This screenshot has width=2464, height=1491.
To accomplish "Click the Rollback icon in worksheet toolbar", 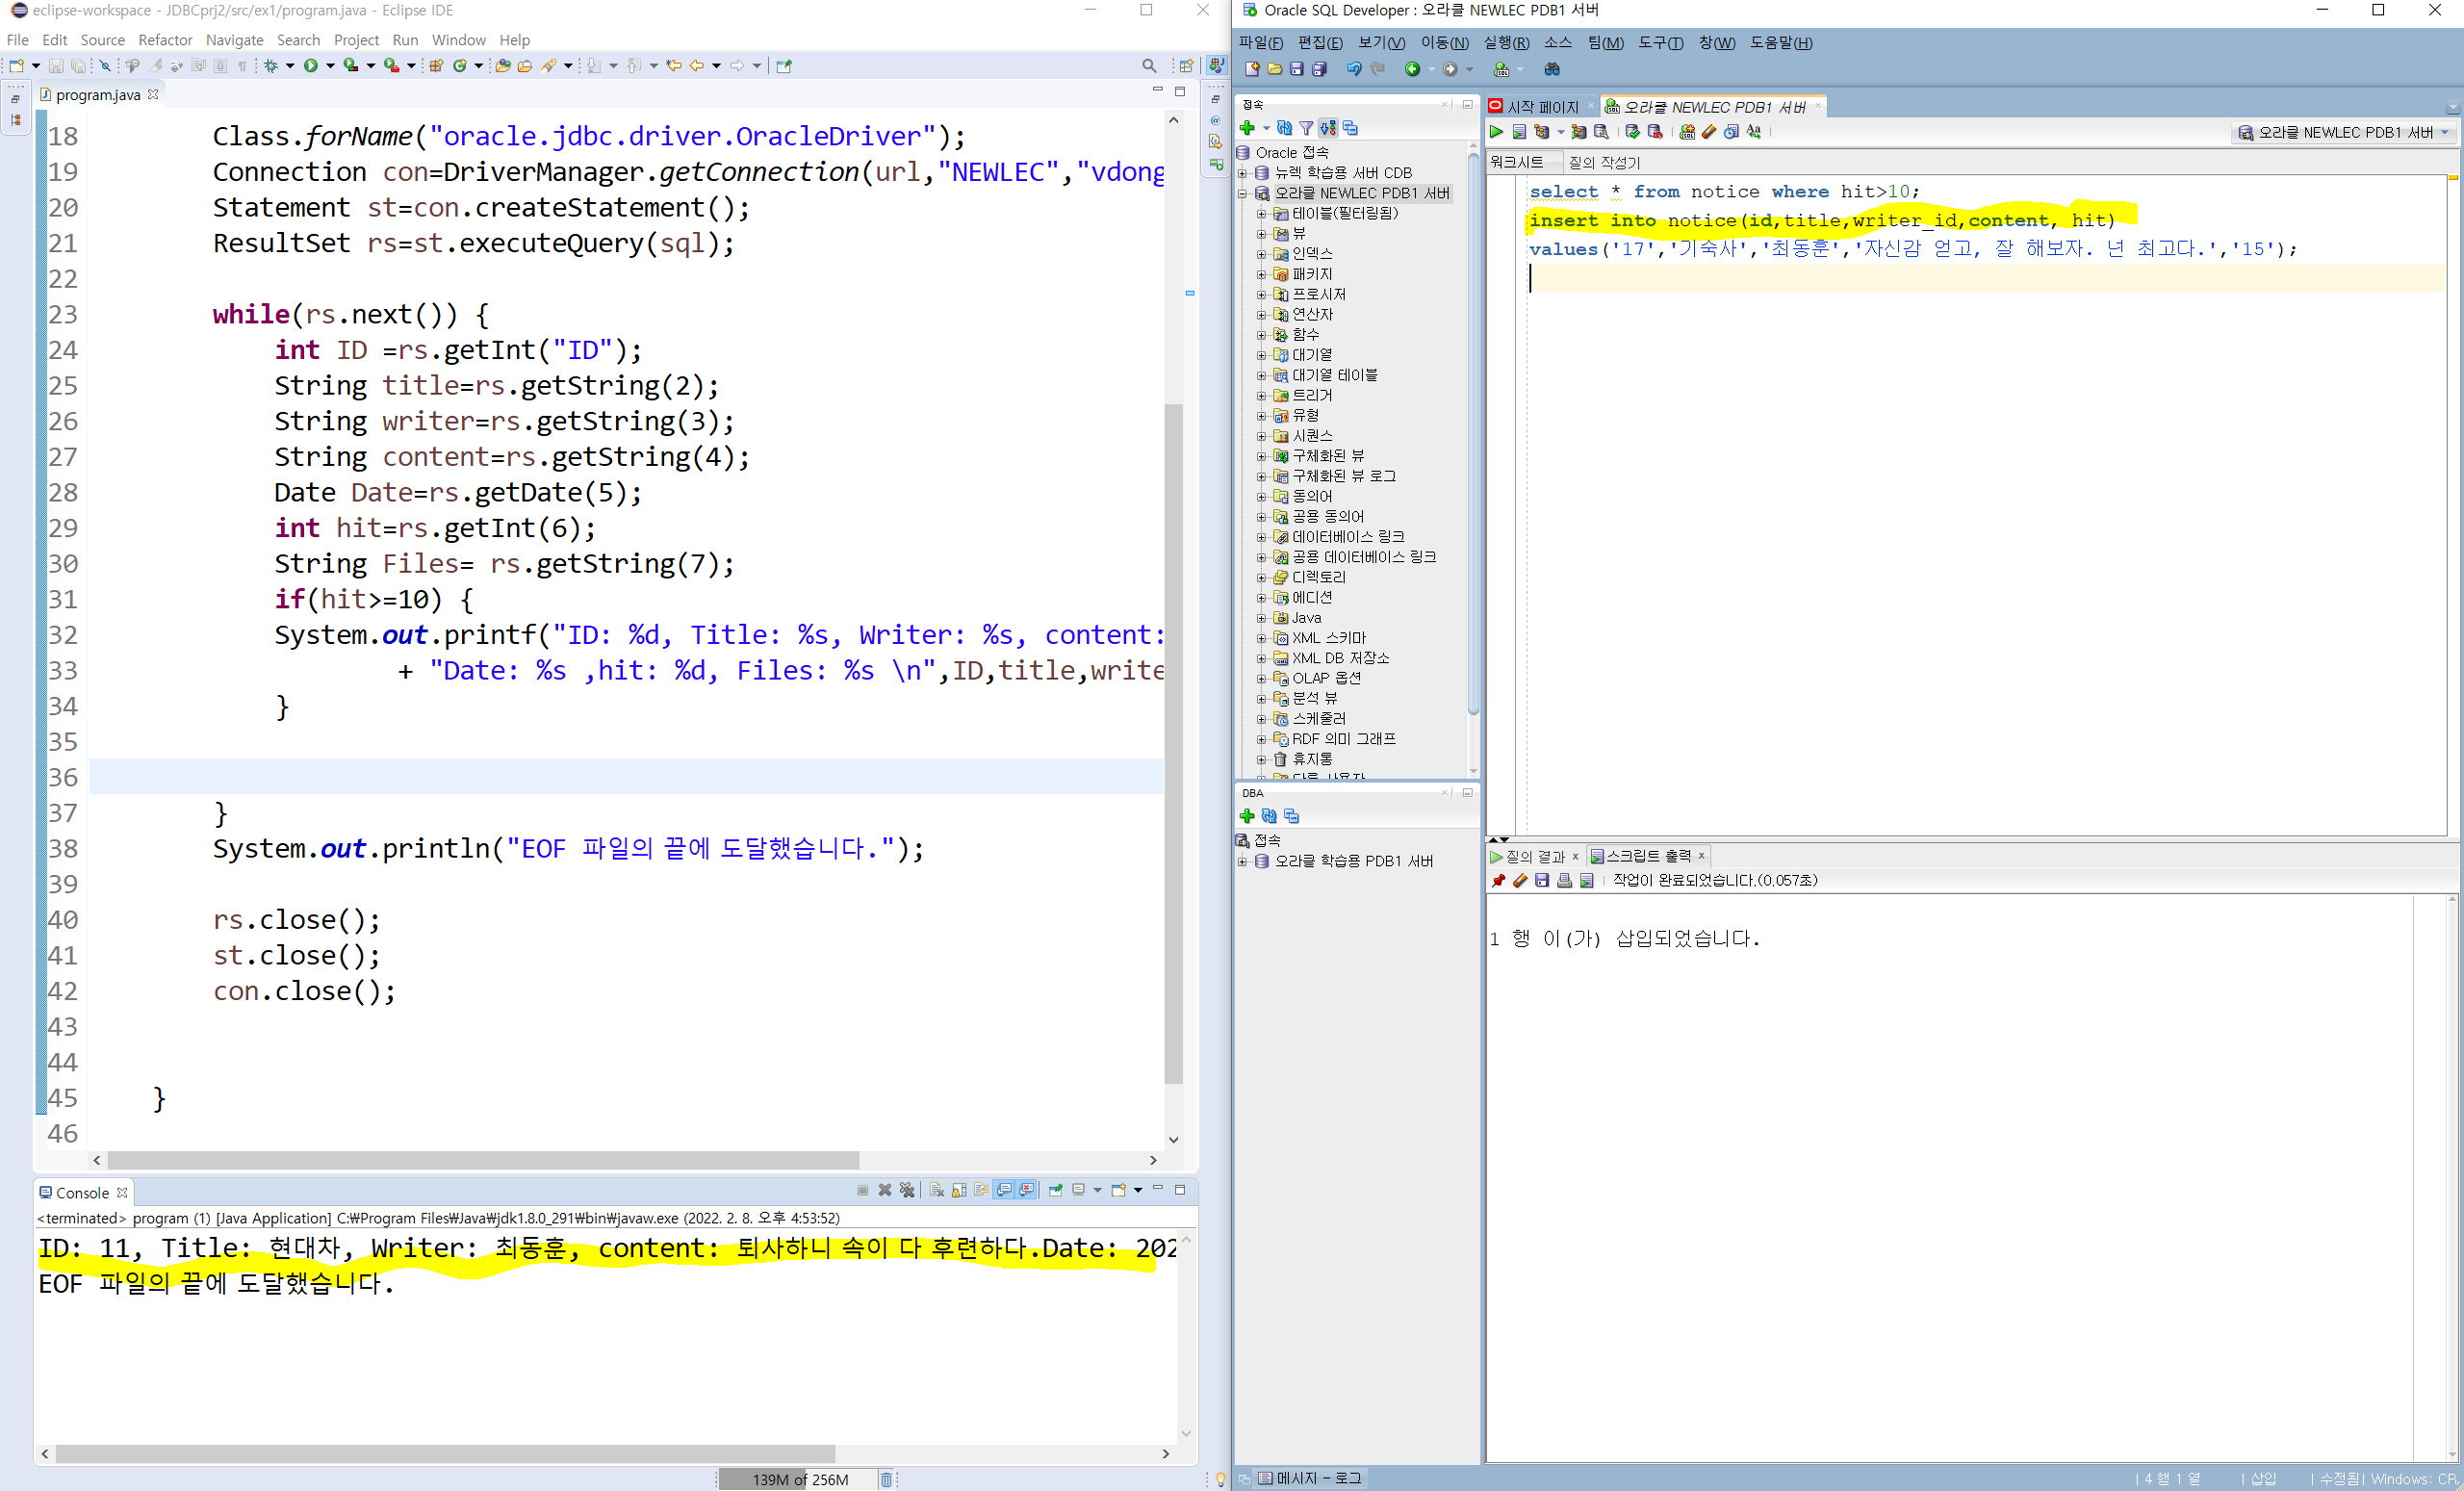I will click(1655, 132).
